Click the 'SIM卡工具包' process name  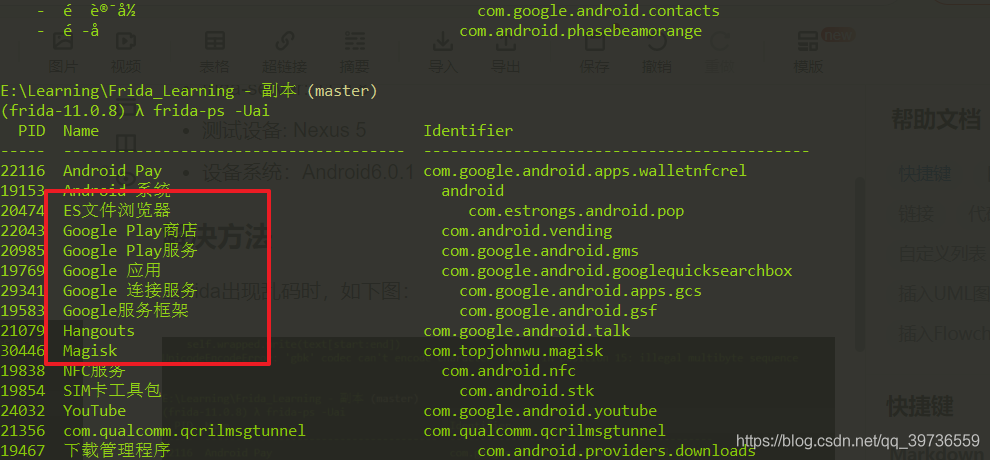click(112, 391)
